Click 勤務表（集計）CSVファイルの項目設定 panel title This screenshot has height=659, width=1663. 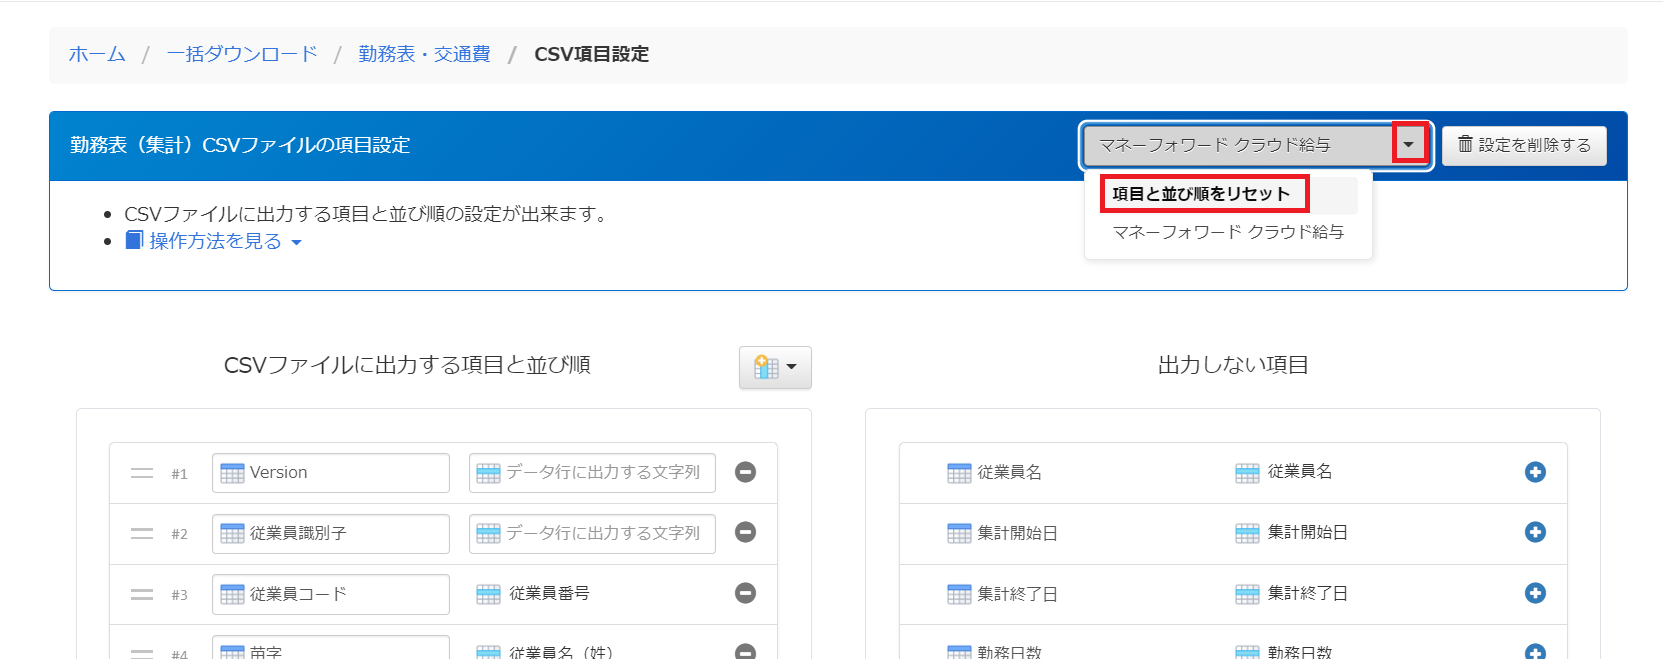pyautogui.click(x=240, y=145)
